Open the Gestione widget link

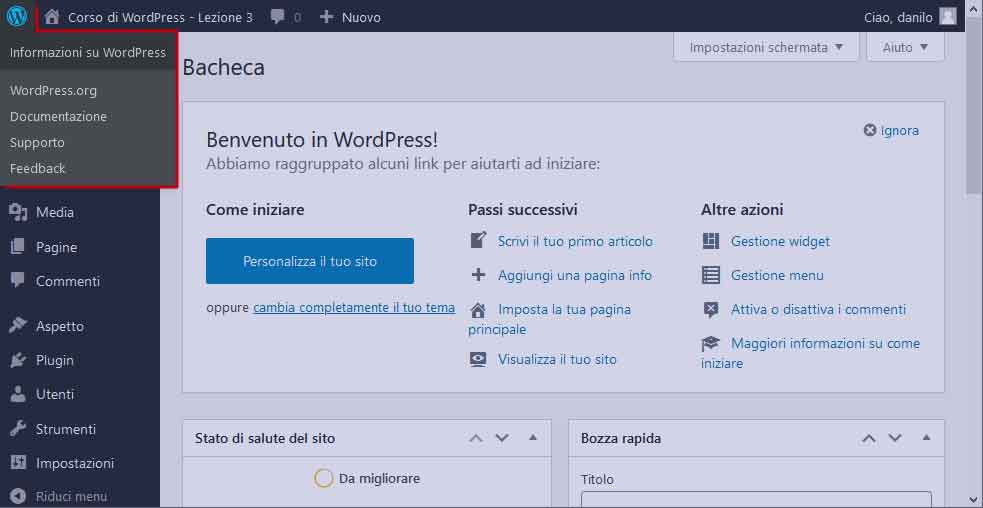coord(780,241)
